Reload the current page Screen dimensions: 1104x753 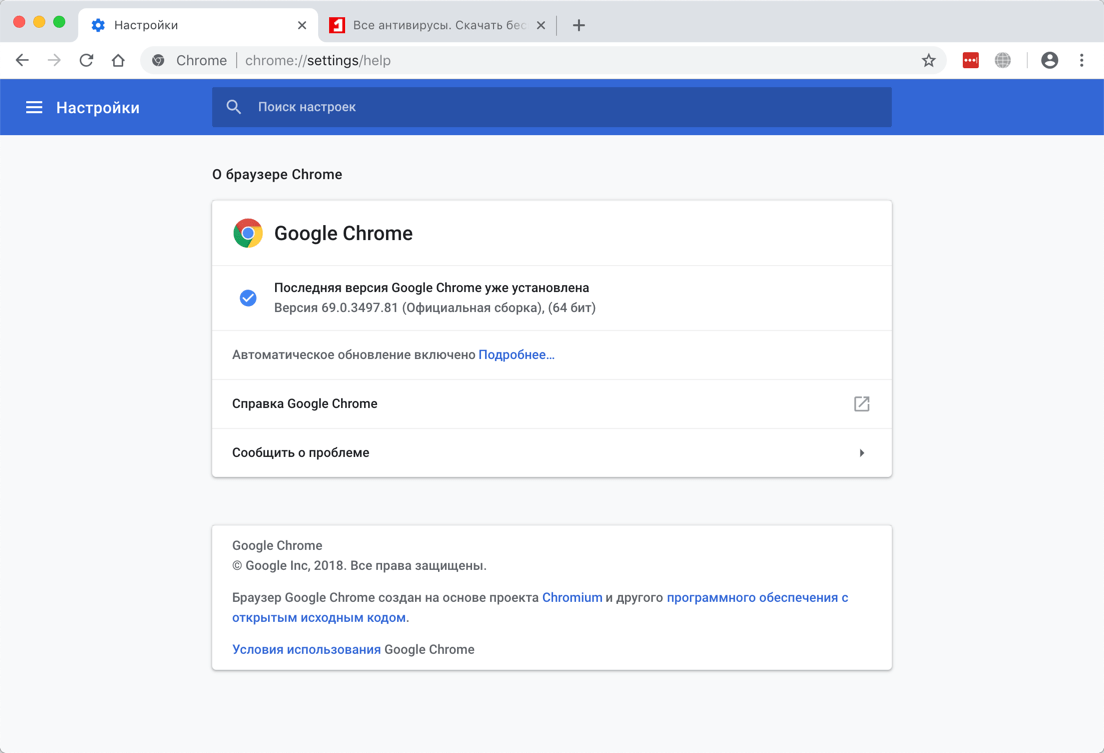[x=87, y=61]
